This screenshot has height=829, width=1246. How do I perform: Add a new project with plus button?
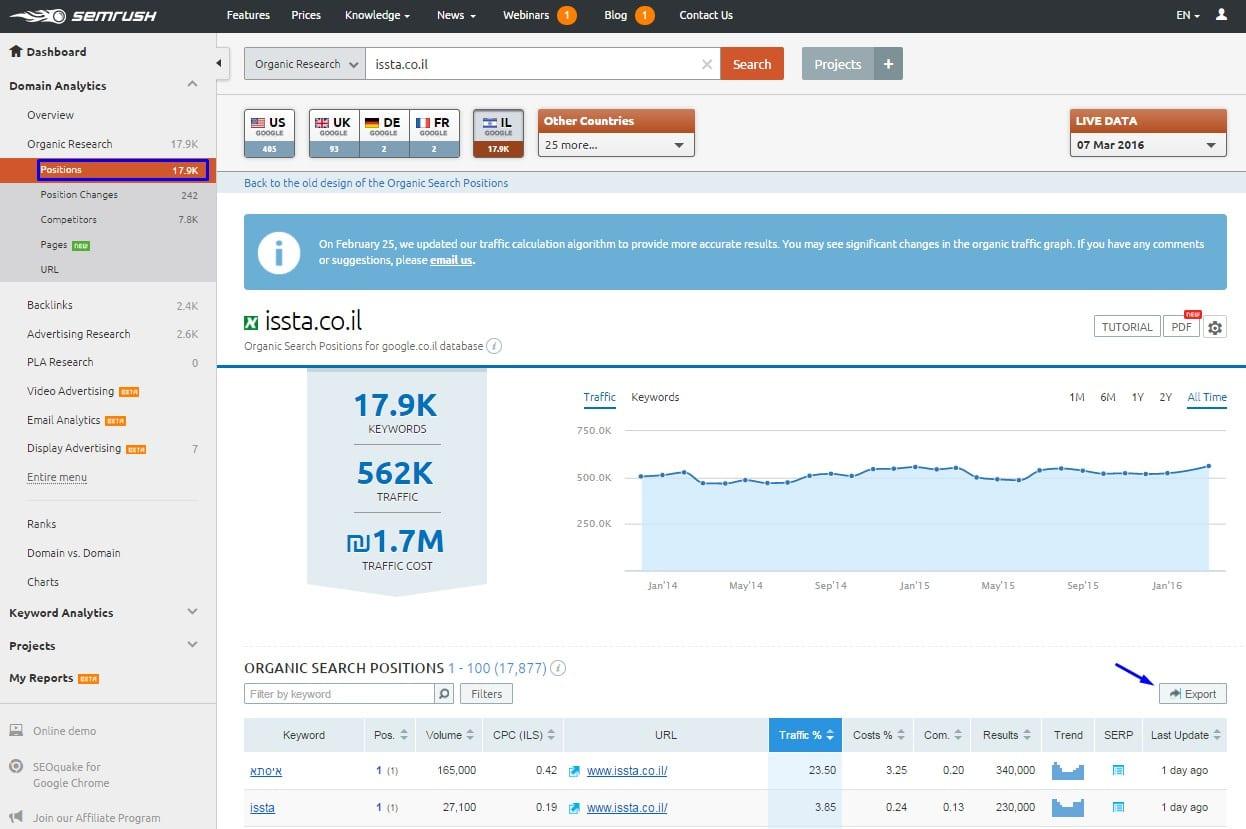tap(888, 64)
